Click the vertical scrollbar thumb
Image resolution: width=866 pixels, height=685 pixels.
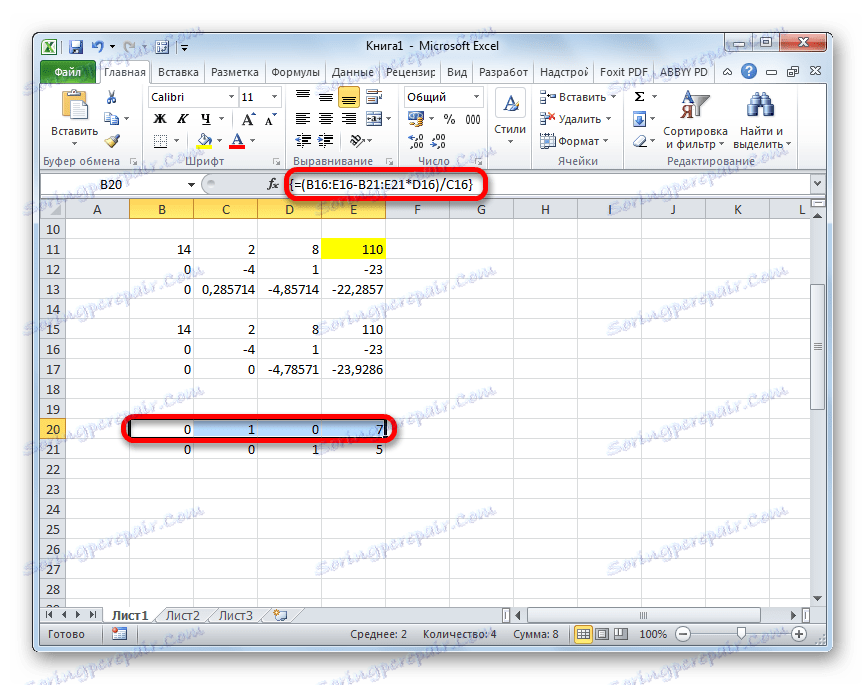pos(818,346)
